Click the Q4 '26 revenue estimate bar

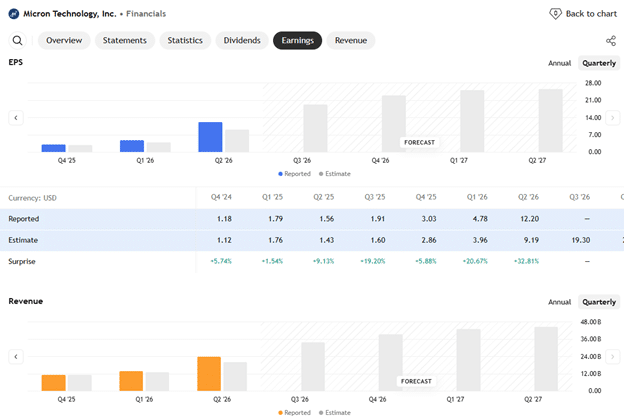tap(390, 362)
